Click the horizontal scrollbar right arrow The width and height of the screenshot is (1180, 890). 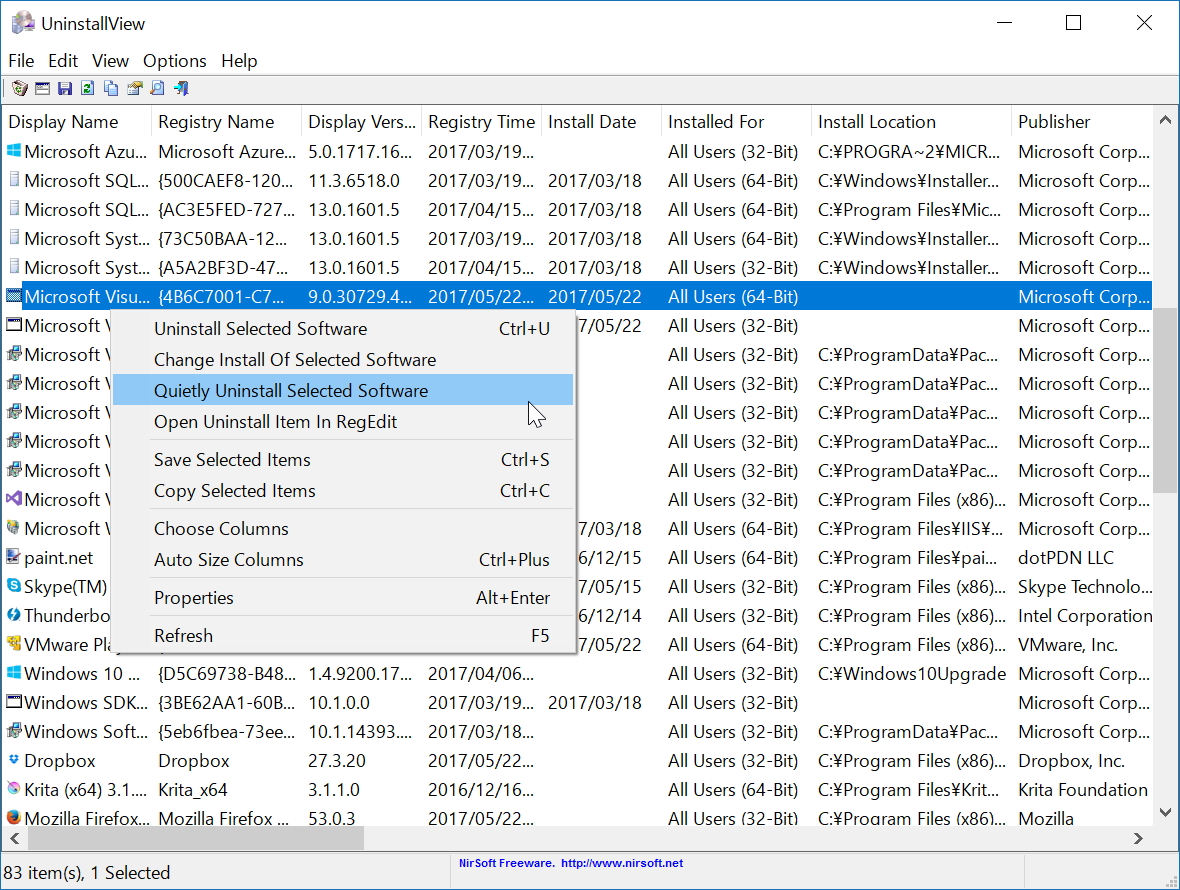coord(1138,838)
